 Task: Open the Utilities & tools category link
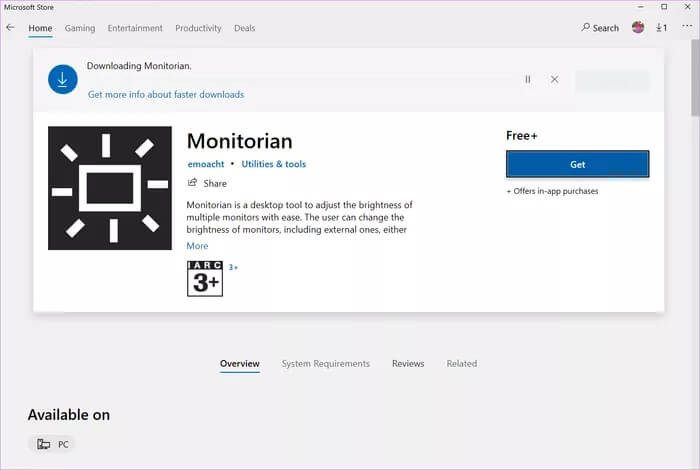[274, 164]
